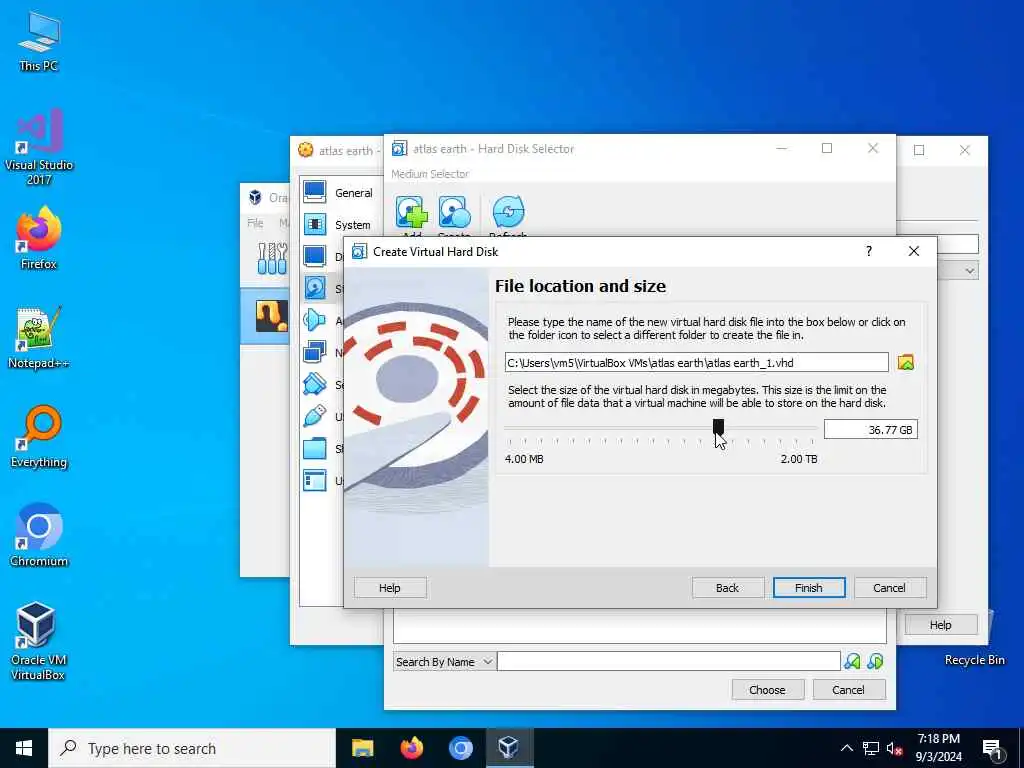Click the Audio speaker icon in settings sidebar
The width and height of the screenshot is (1024, 768).
point(315,320)
